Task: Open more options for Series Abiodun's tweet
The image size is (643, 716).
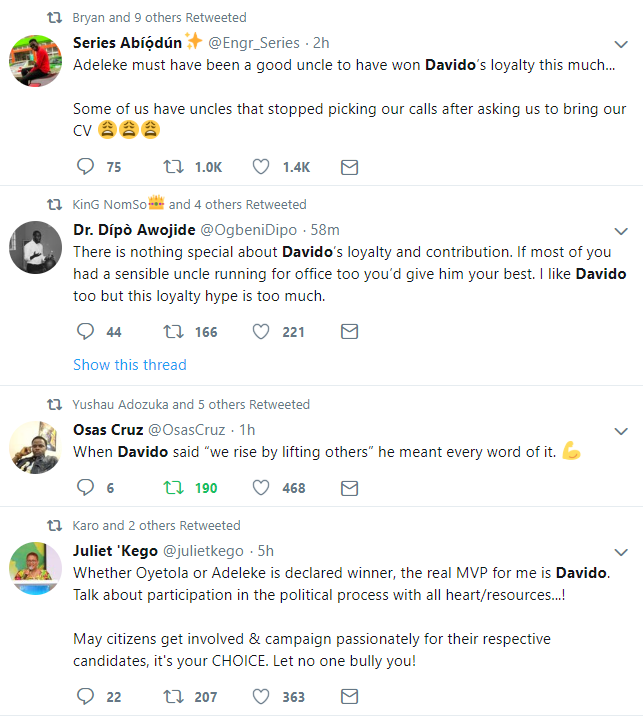Action: pyautogui.click(x=620, y=43)
